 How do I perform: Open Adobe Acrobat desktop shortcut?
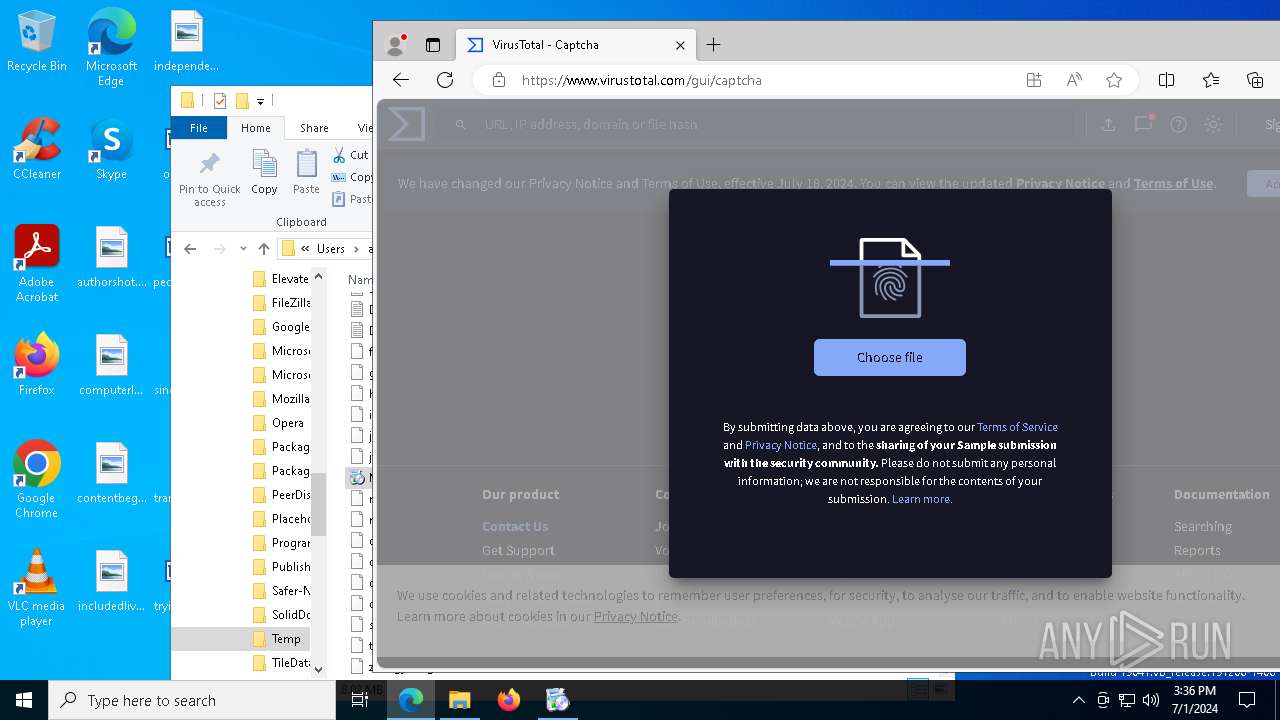(36, 264)
